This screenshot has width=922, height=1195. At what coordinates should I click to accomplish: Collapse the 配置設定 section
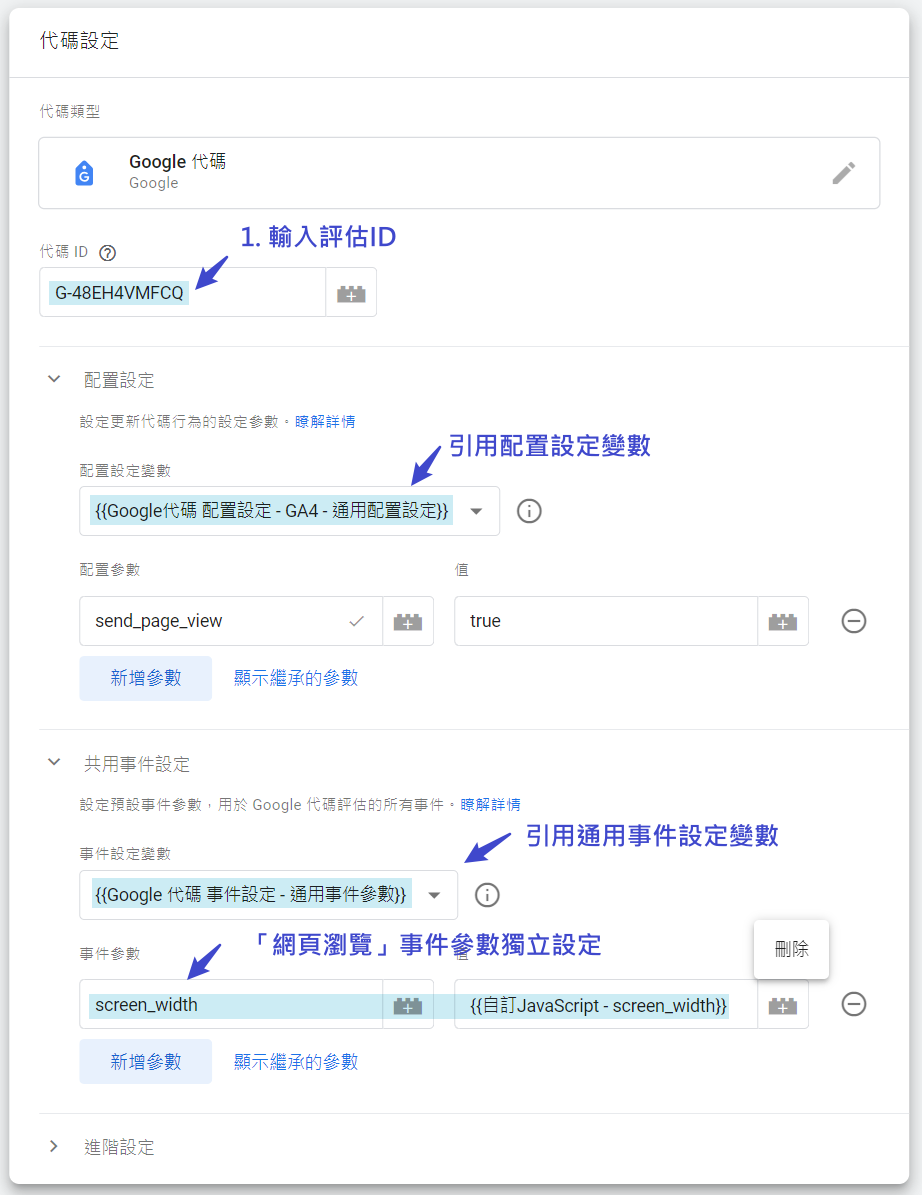pyautogui.click(x=54, y=379)
